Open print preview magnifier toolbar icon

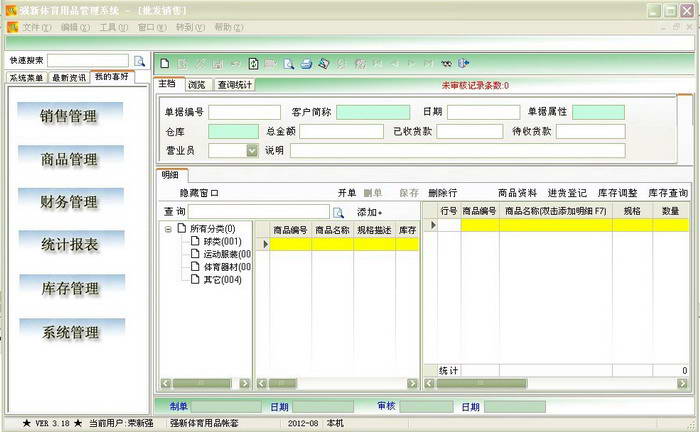pos(289,64)
